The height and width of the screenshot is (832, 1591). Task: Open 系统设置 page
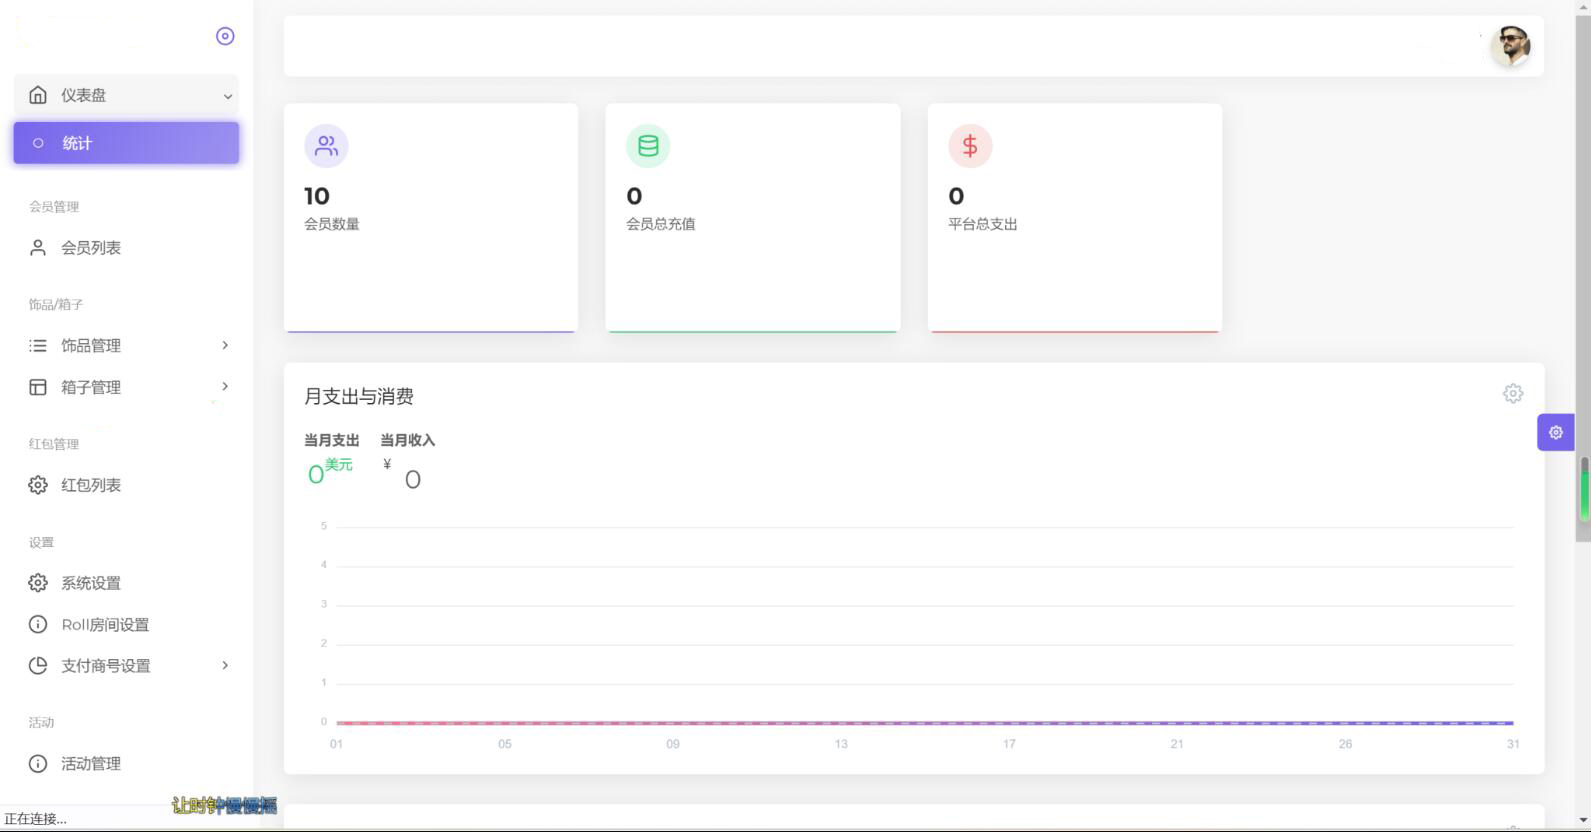(x=91, y=583)
